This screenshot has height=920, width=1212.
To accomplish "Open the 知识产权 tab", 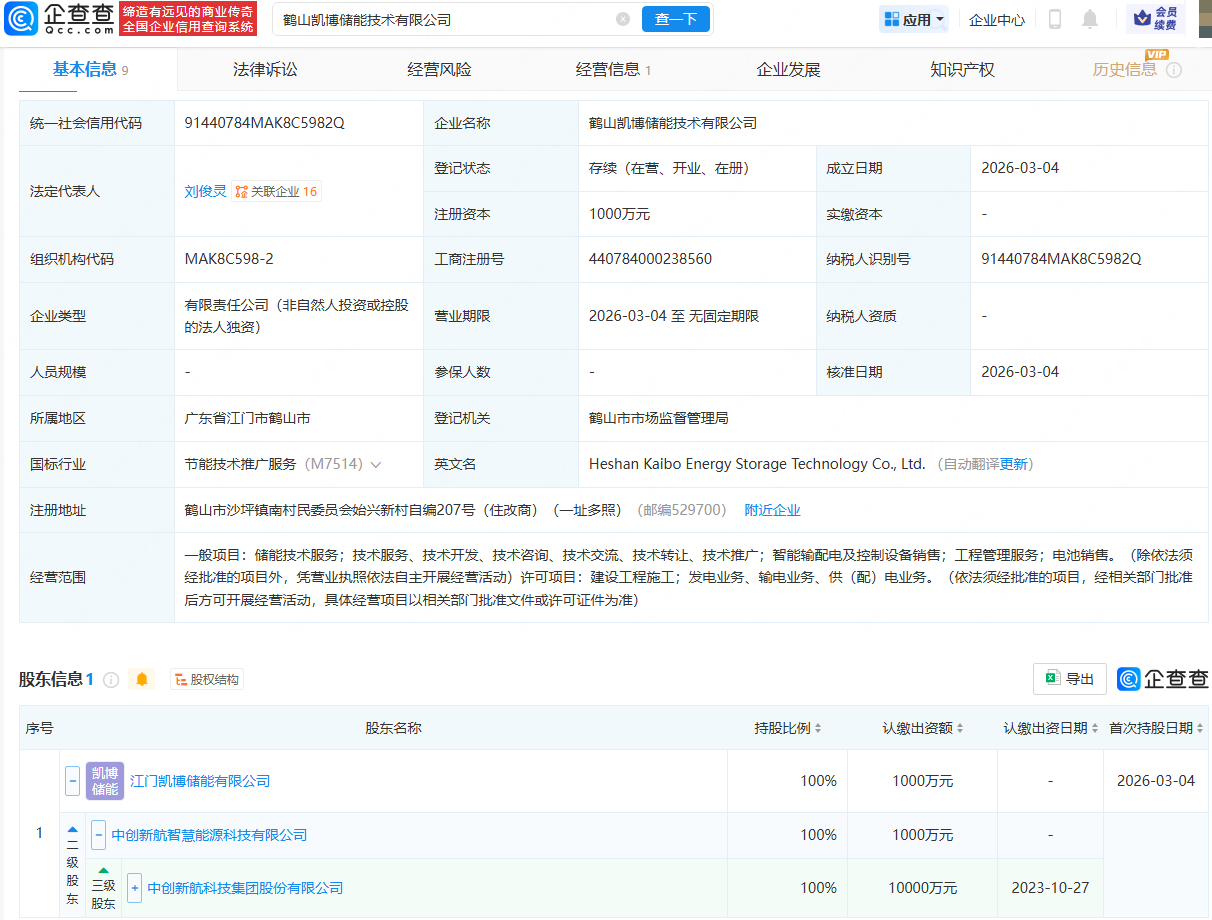I will pos(961,69).
